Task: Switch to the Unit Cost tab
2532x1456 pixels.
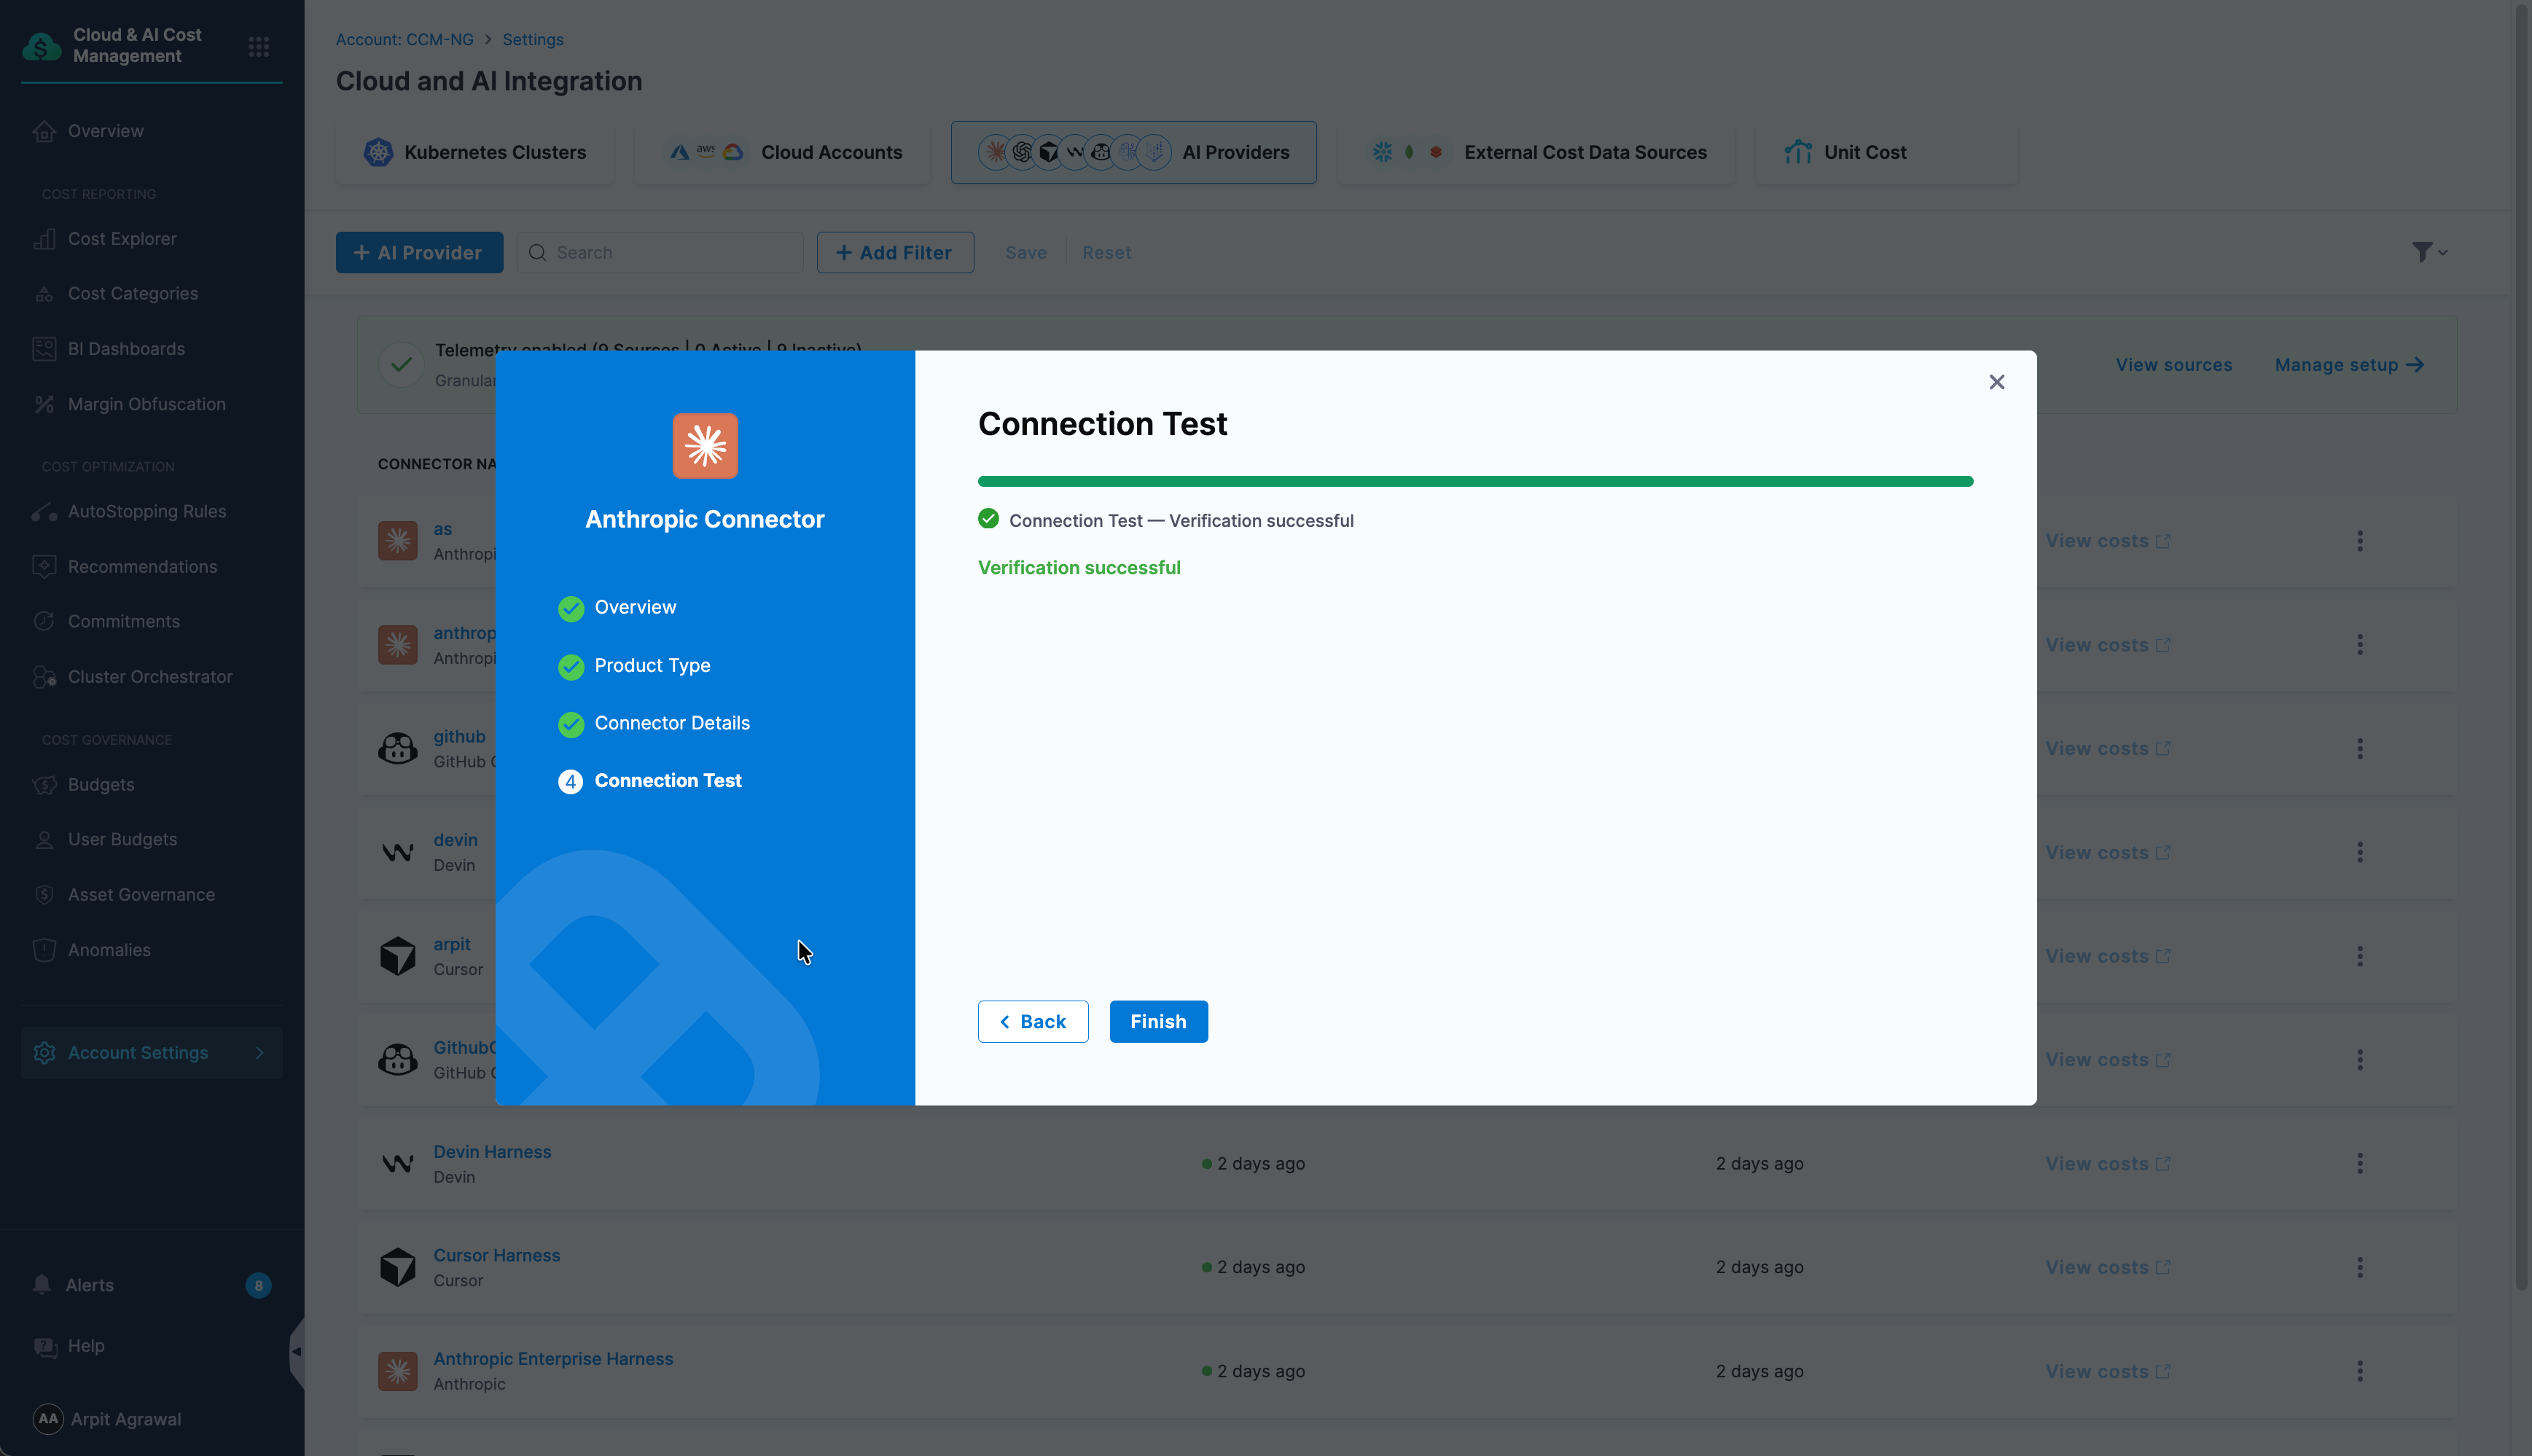Action: [x=1887, y=152]
